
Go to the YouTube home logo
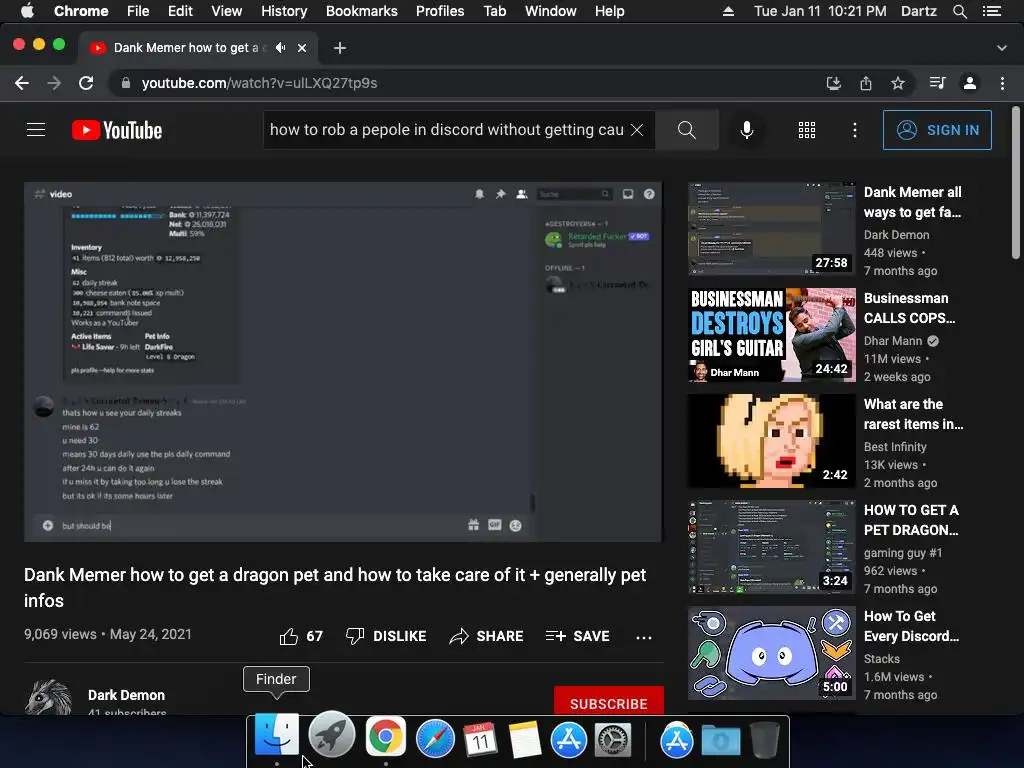point(117,130)
